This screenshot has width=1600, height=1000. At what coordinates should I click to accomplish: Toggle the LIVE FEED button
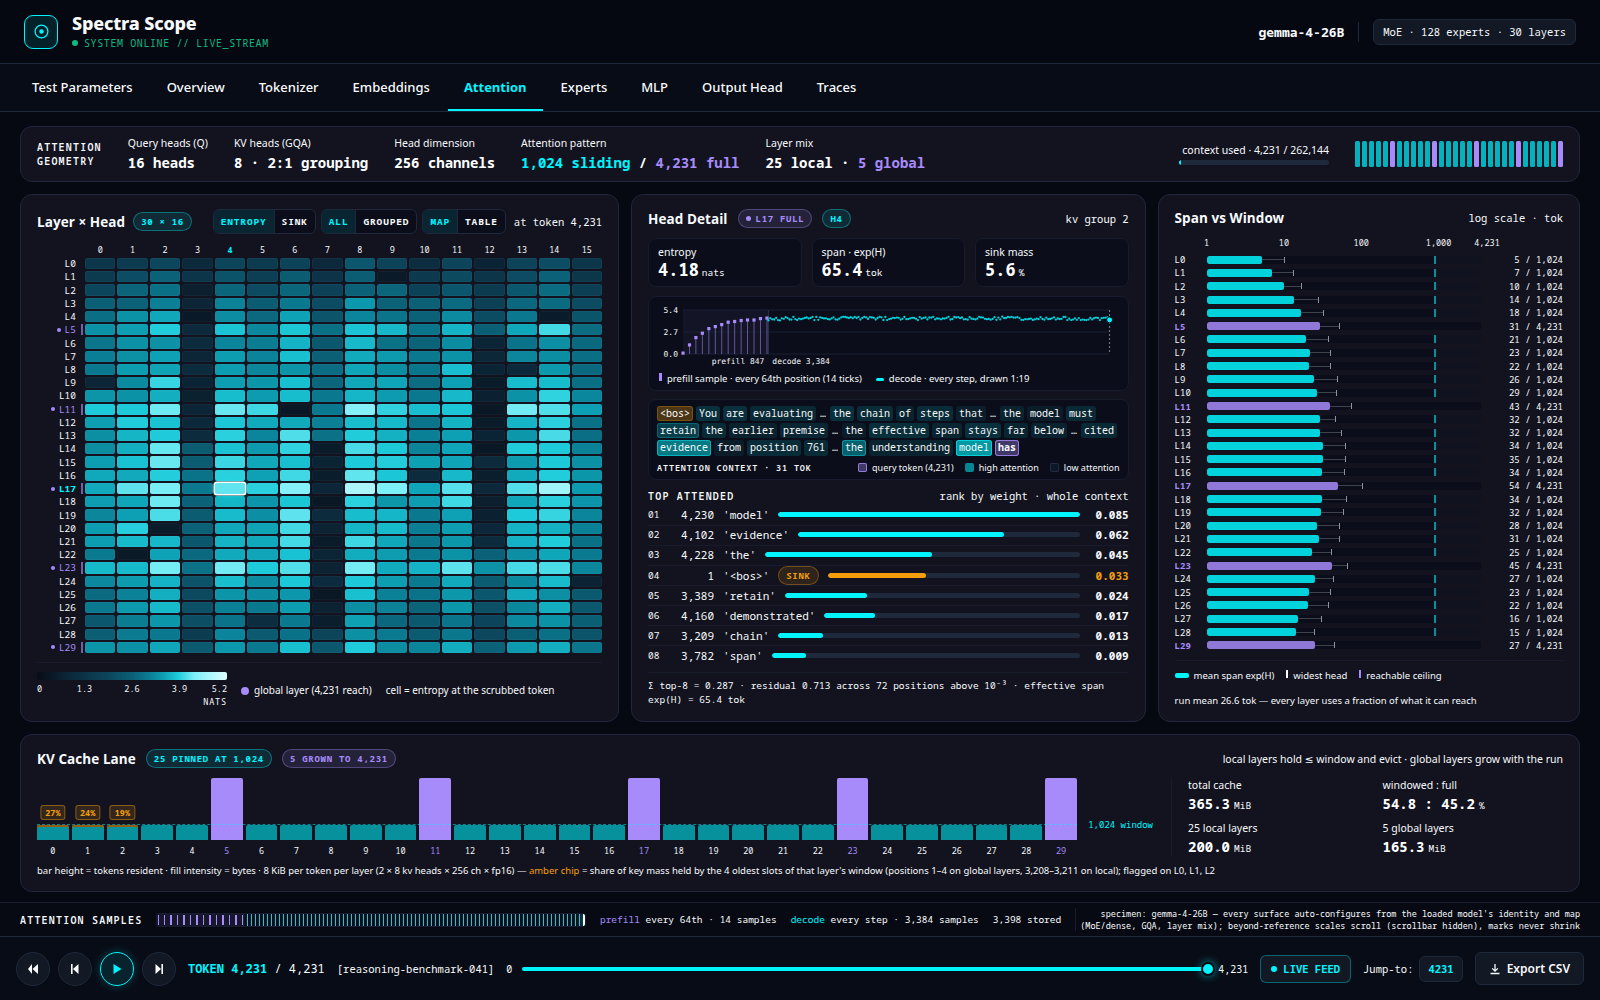click(x=1305, y=969)
